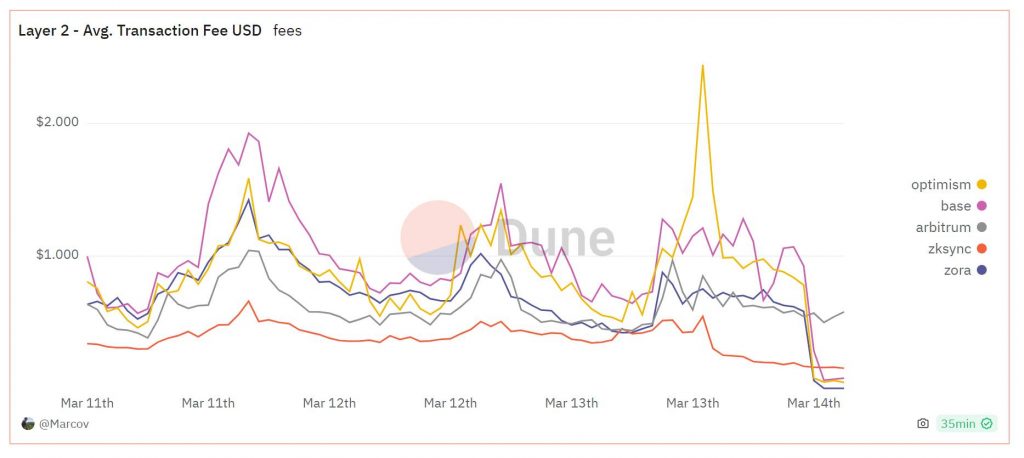Click the Mar 14th x-axis label
1024x458 pixels.
coord(814,403)
